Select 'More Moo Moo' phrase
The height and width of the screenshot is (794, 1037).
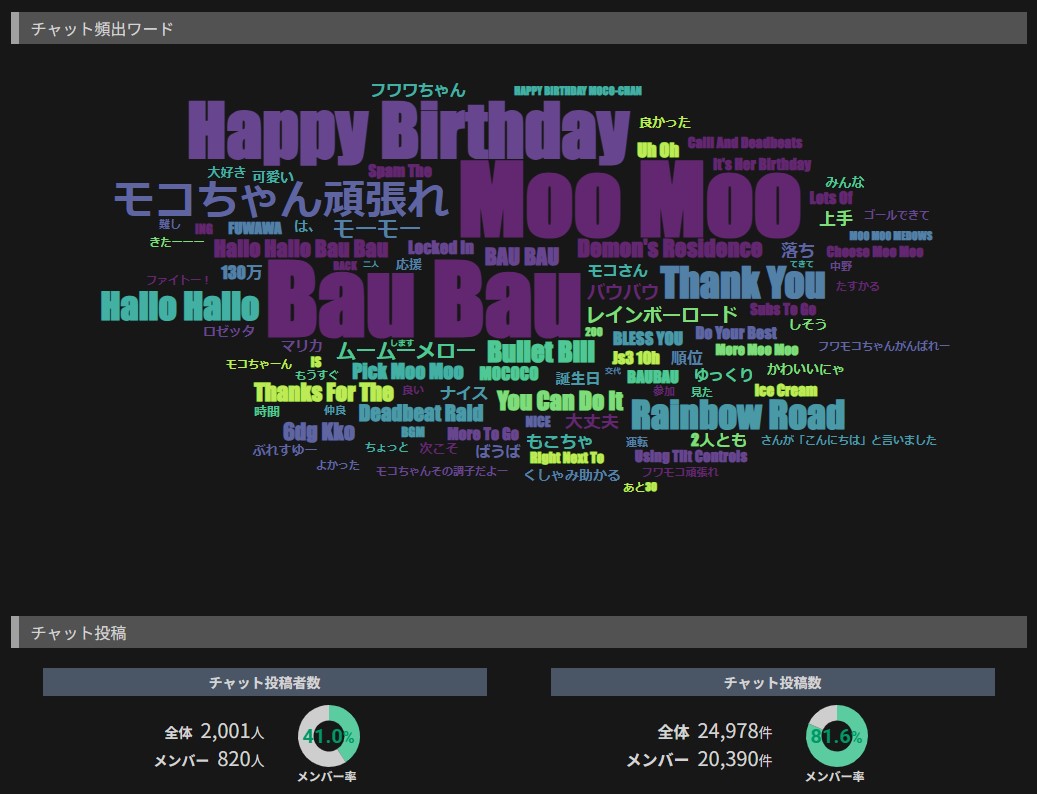click(757, 350)
